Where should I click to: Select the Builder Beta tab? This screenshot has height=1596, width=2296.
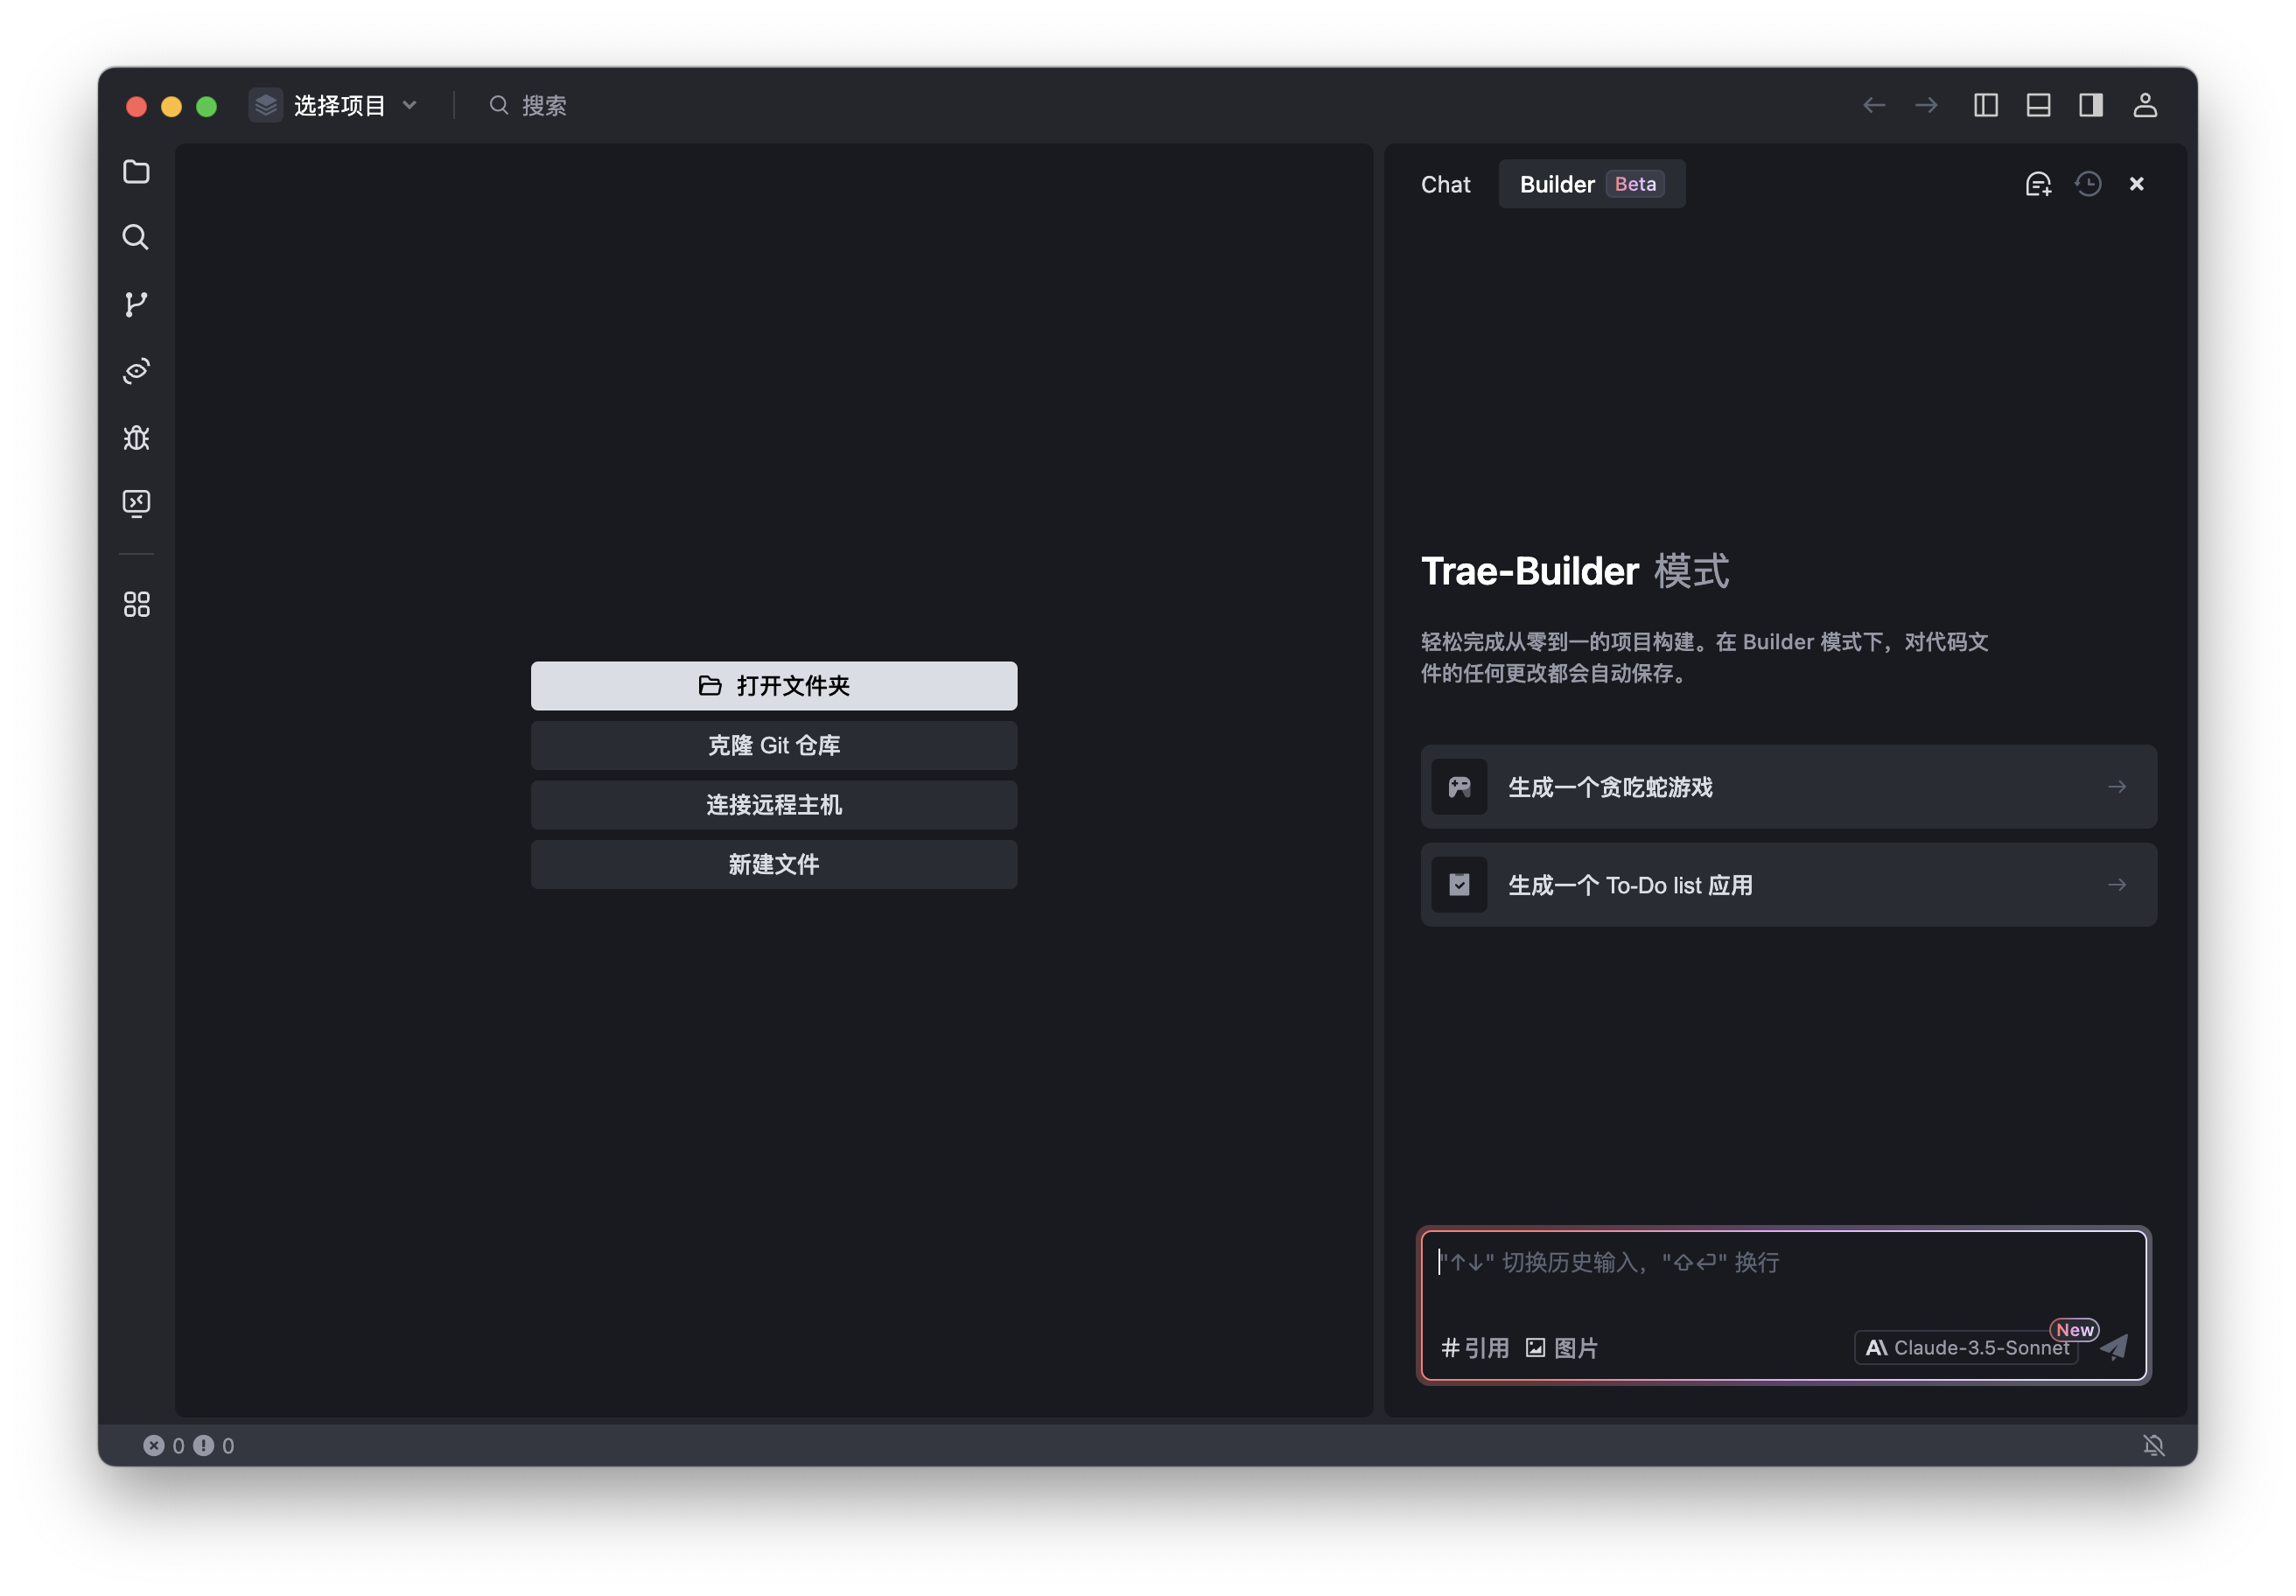1590,184
